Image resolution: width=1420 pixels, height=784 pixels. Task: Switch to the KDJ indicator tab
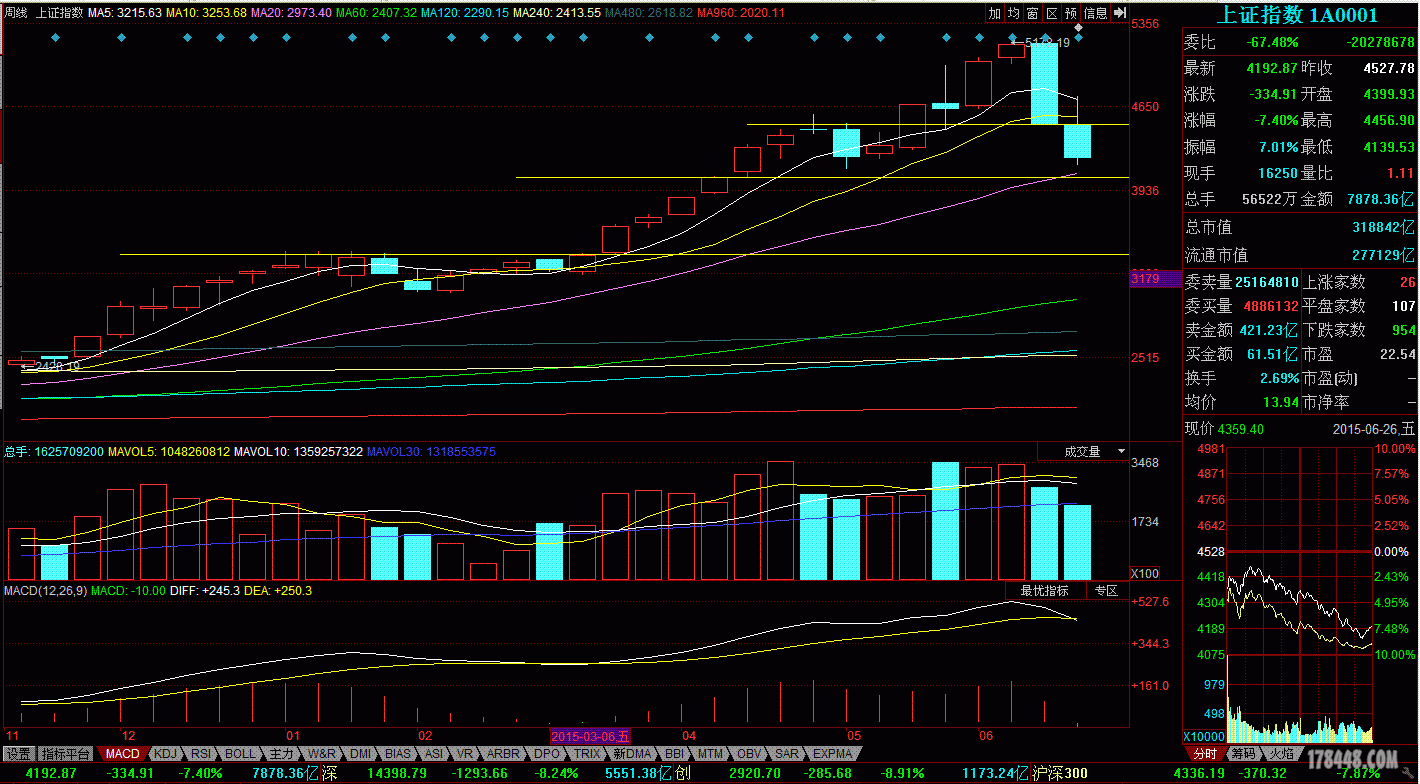166,753
